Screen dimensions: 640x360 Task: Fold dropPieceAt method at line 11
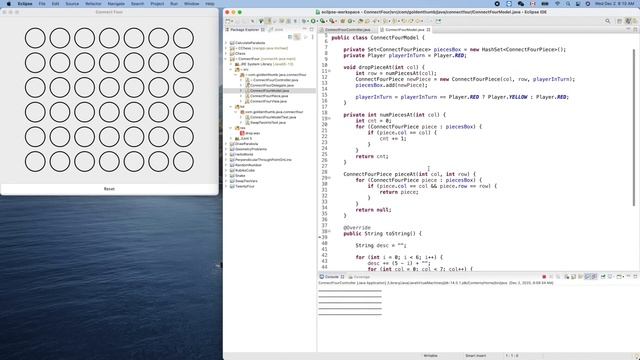point(330,71)
